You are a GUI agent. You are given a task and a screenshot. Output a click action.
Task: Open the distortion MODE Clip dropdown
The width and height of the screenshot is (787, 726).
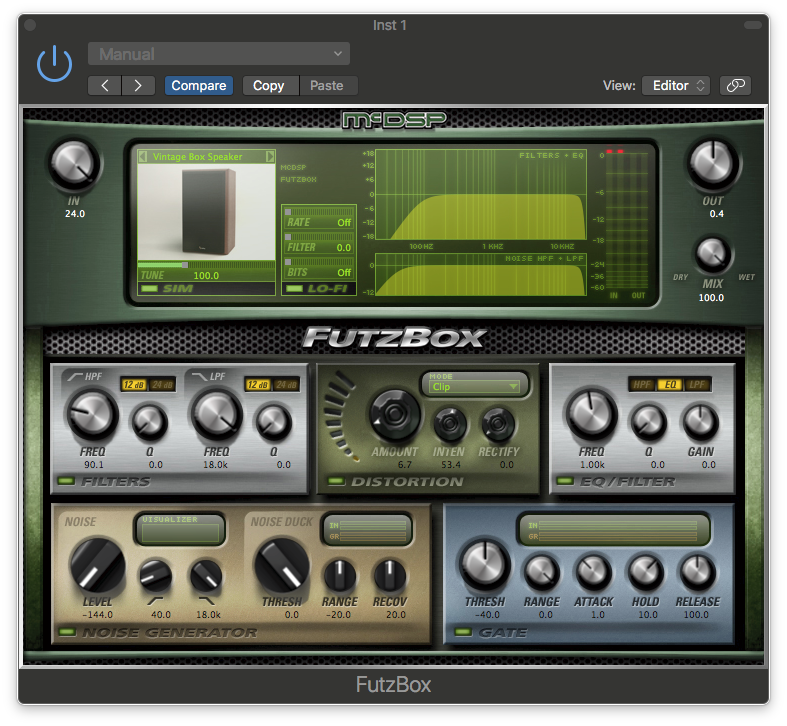(475, 387)
